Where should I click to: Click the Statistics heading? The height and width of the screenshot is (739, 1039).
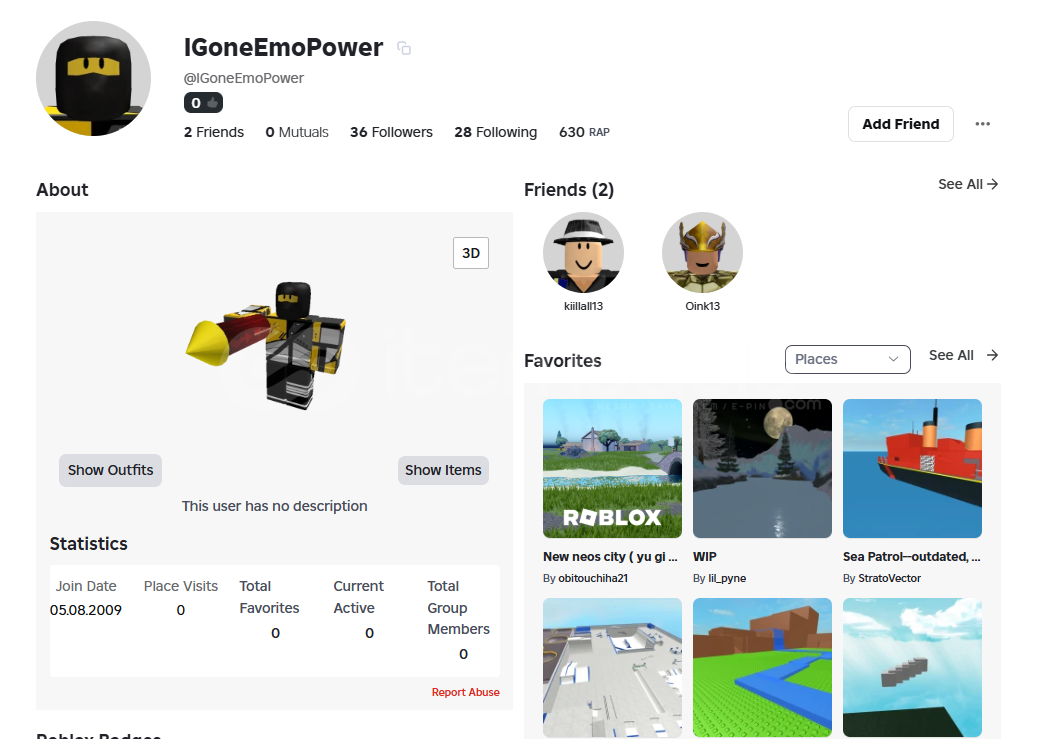(x=89, y=544)
